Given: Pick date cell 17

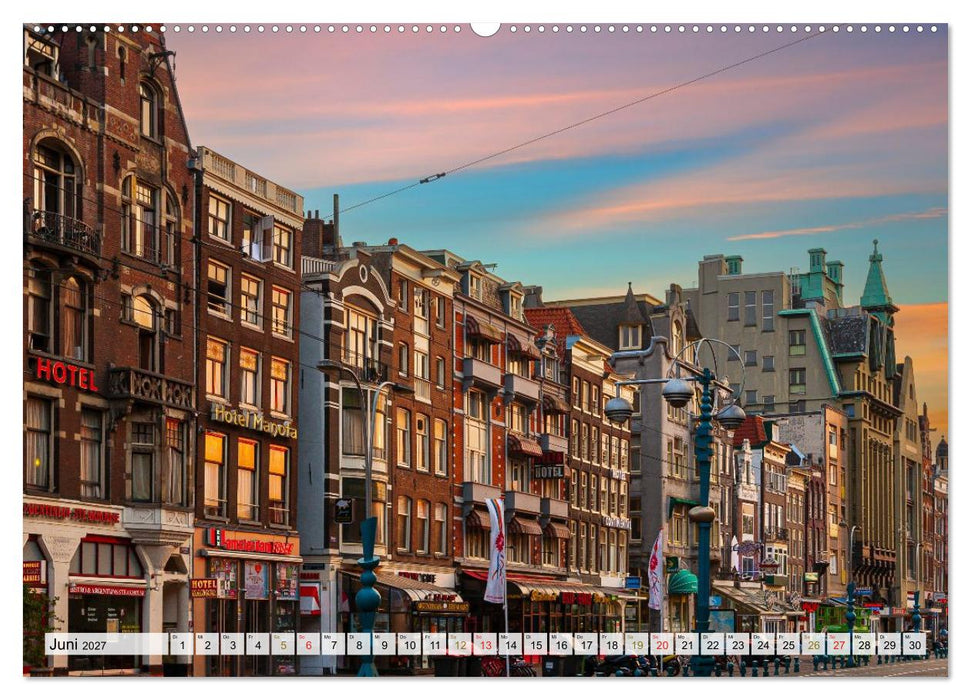Looking at the screenshot, I should click(586, 644).
